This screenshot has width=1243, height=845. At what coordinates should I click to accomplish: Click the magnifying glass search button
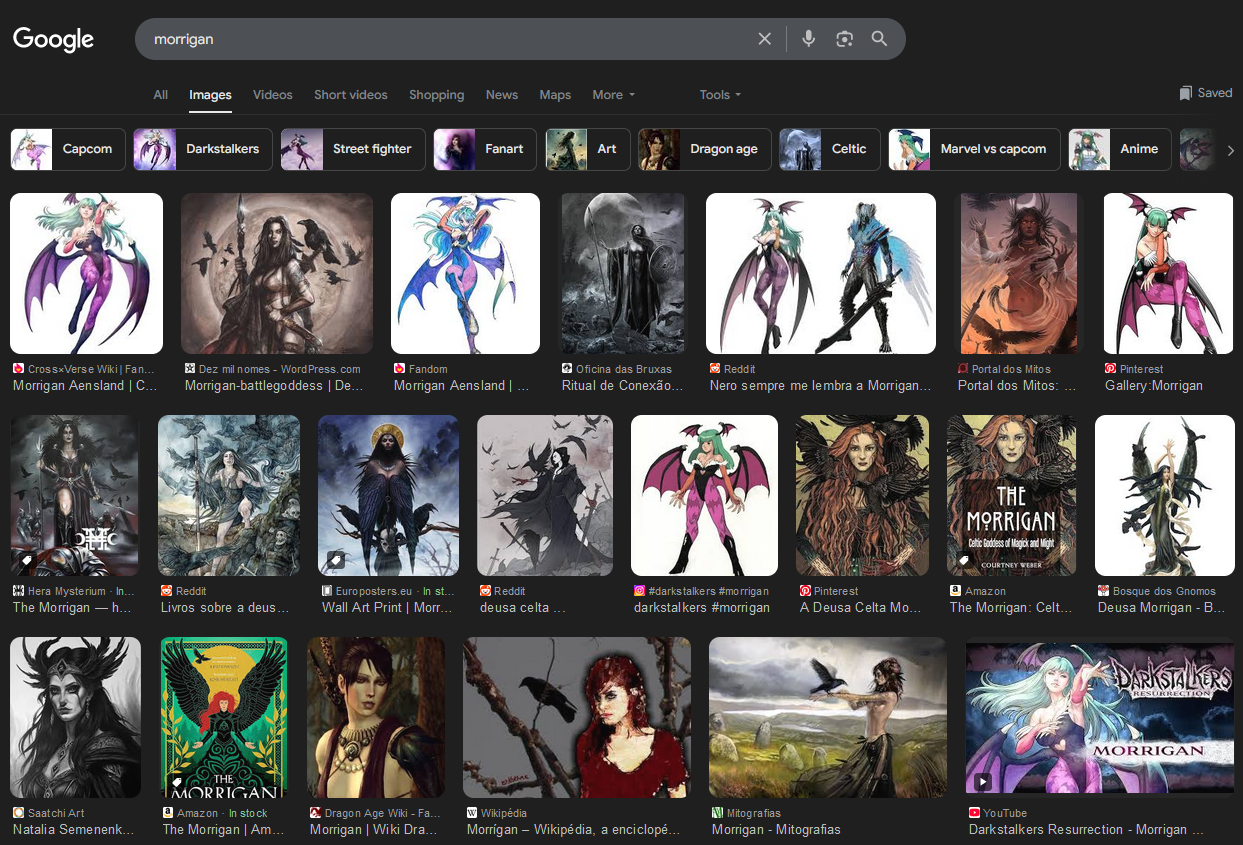point(879,39)
